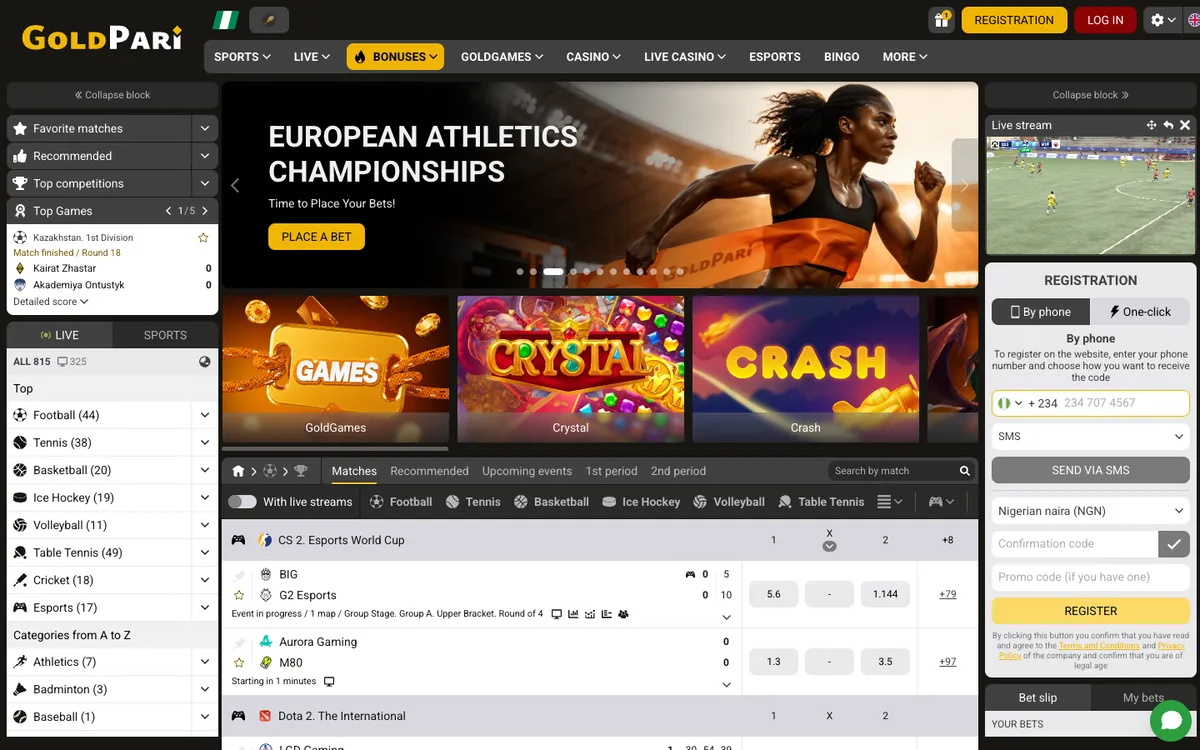This screenshot has width=1200, height=750.
Task: Click the trophy icon in breadcrumb
Action: [300, 471]
